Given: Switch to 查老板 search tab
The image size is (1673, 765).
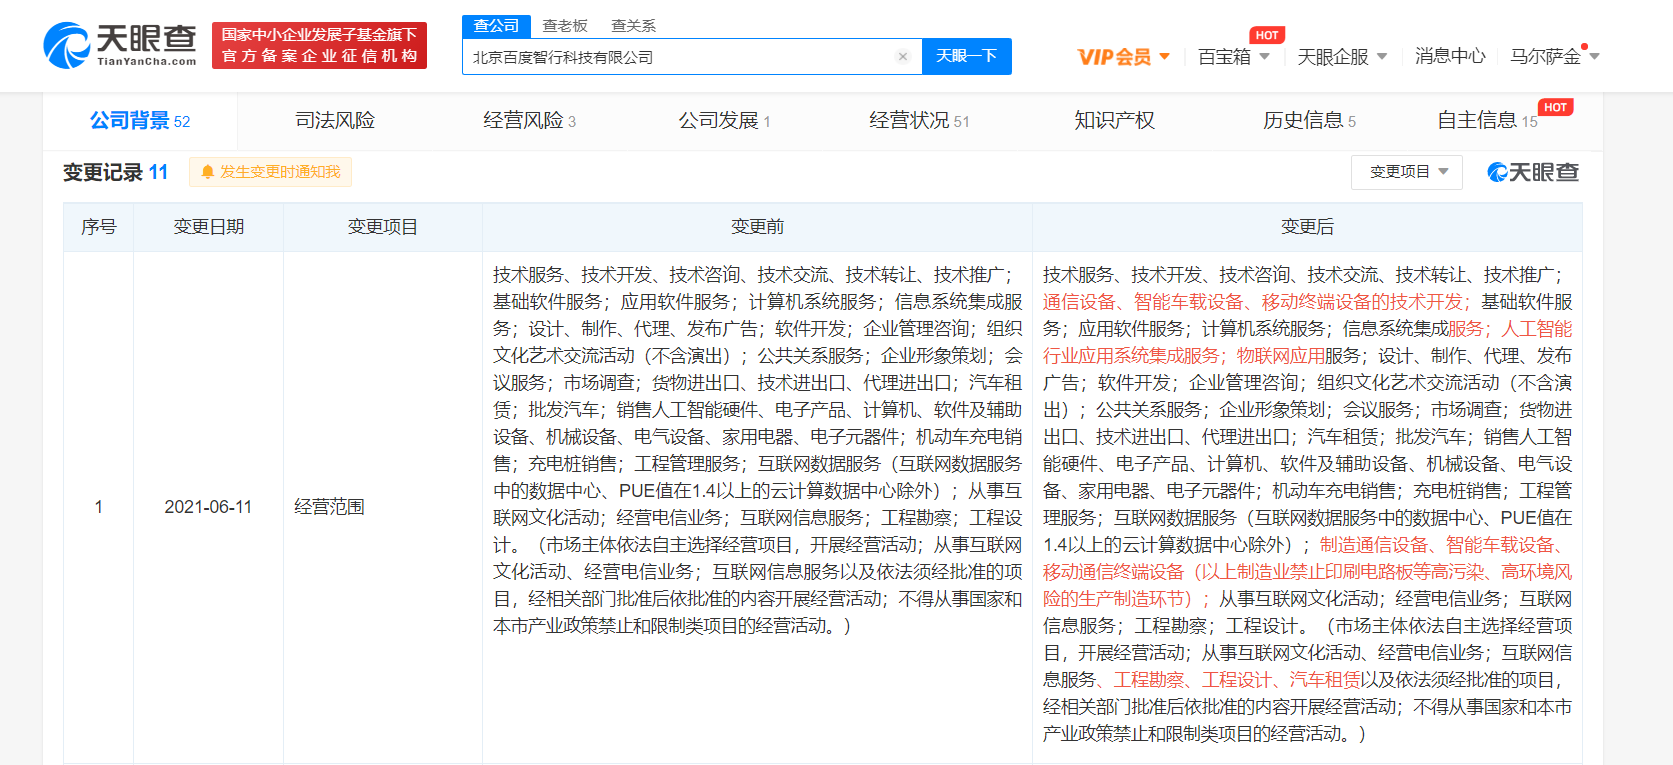Looking at the screenshot, I should click(565, 26).
